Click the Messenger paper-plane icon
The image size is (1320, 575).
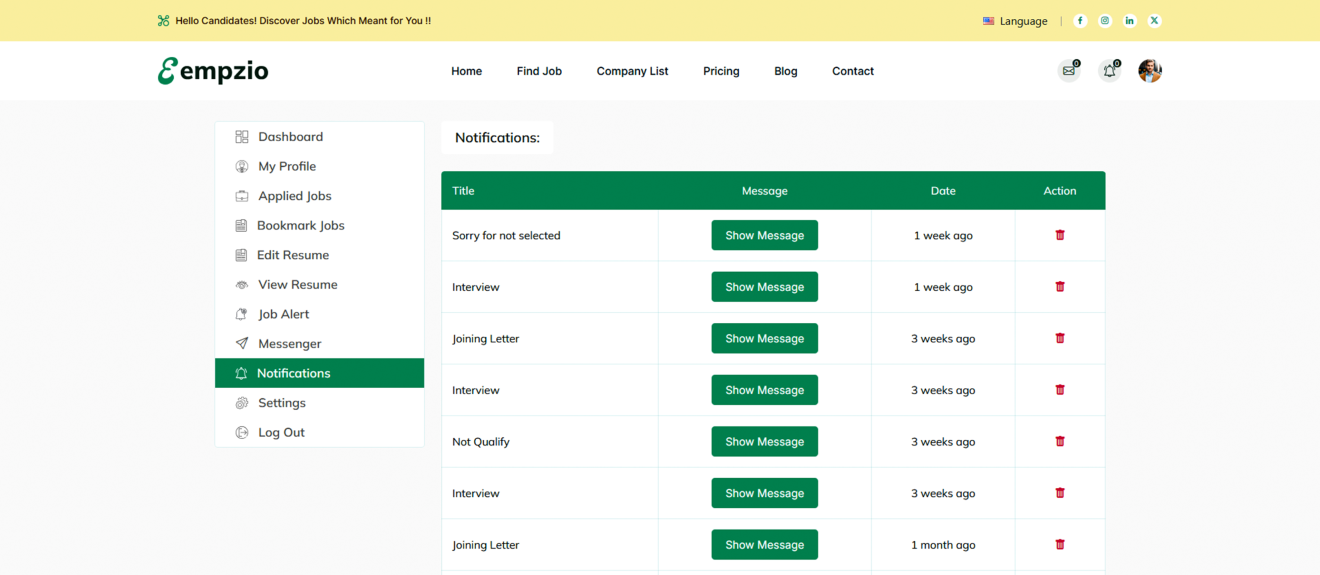pos(241,343)
